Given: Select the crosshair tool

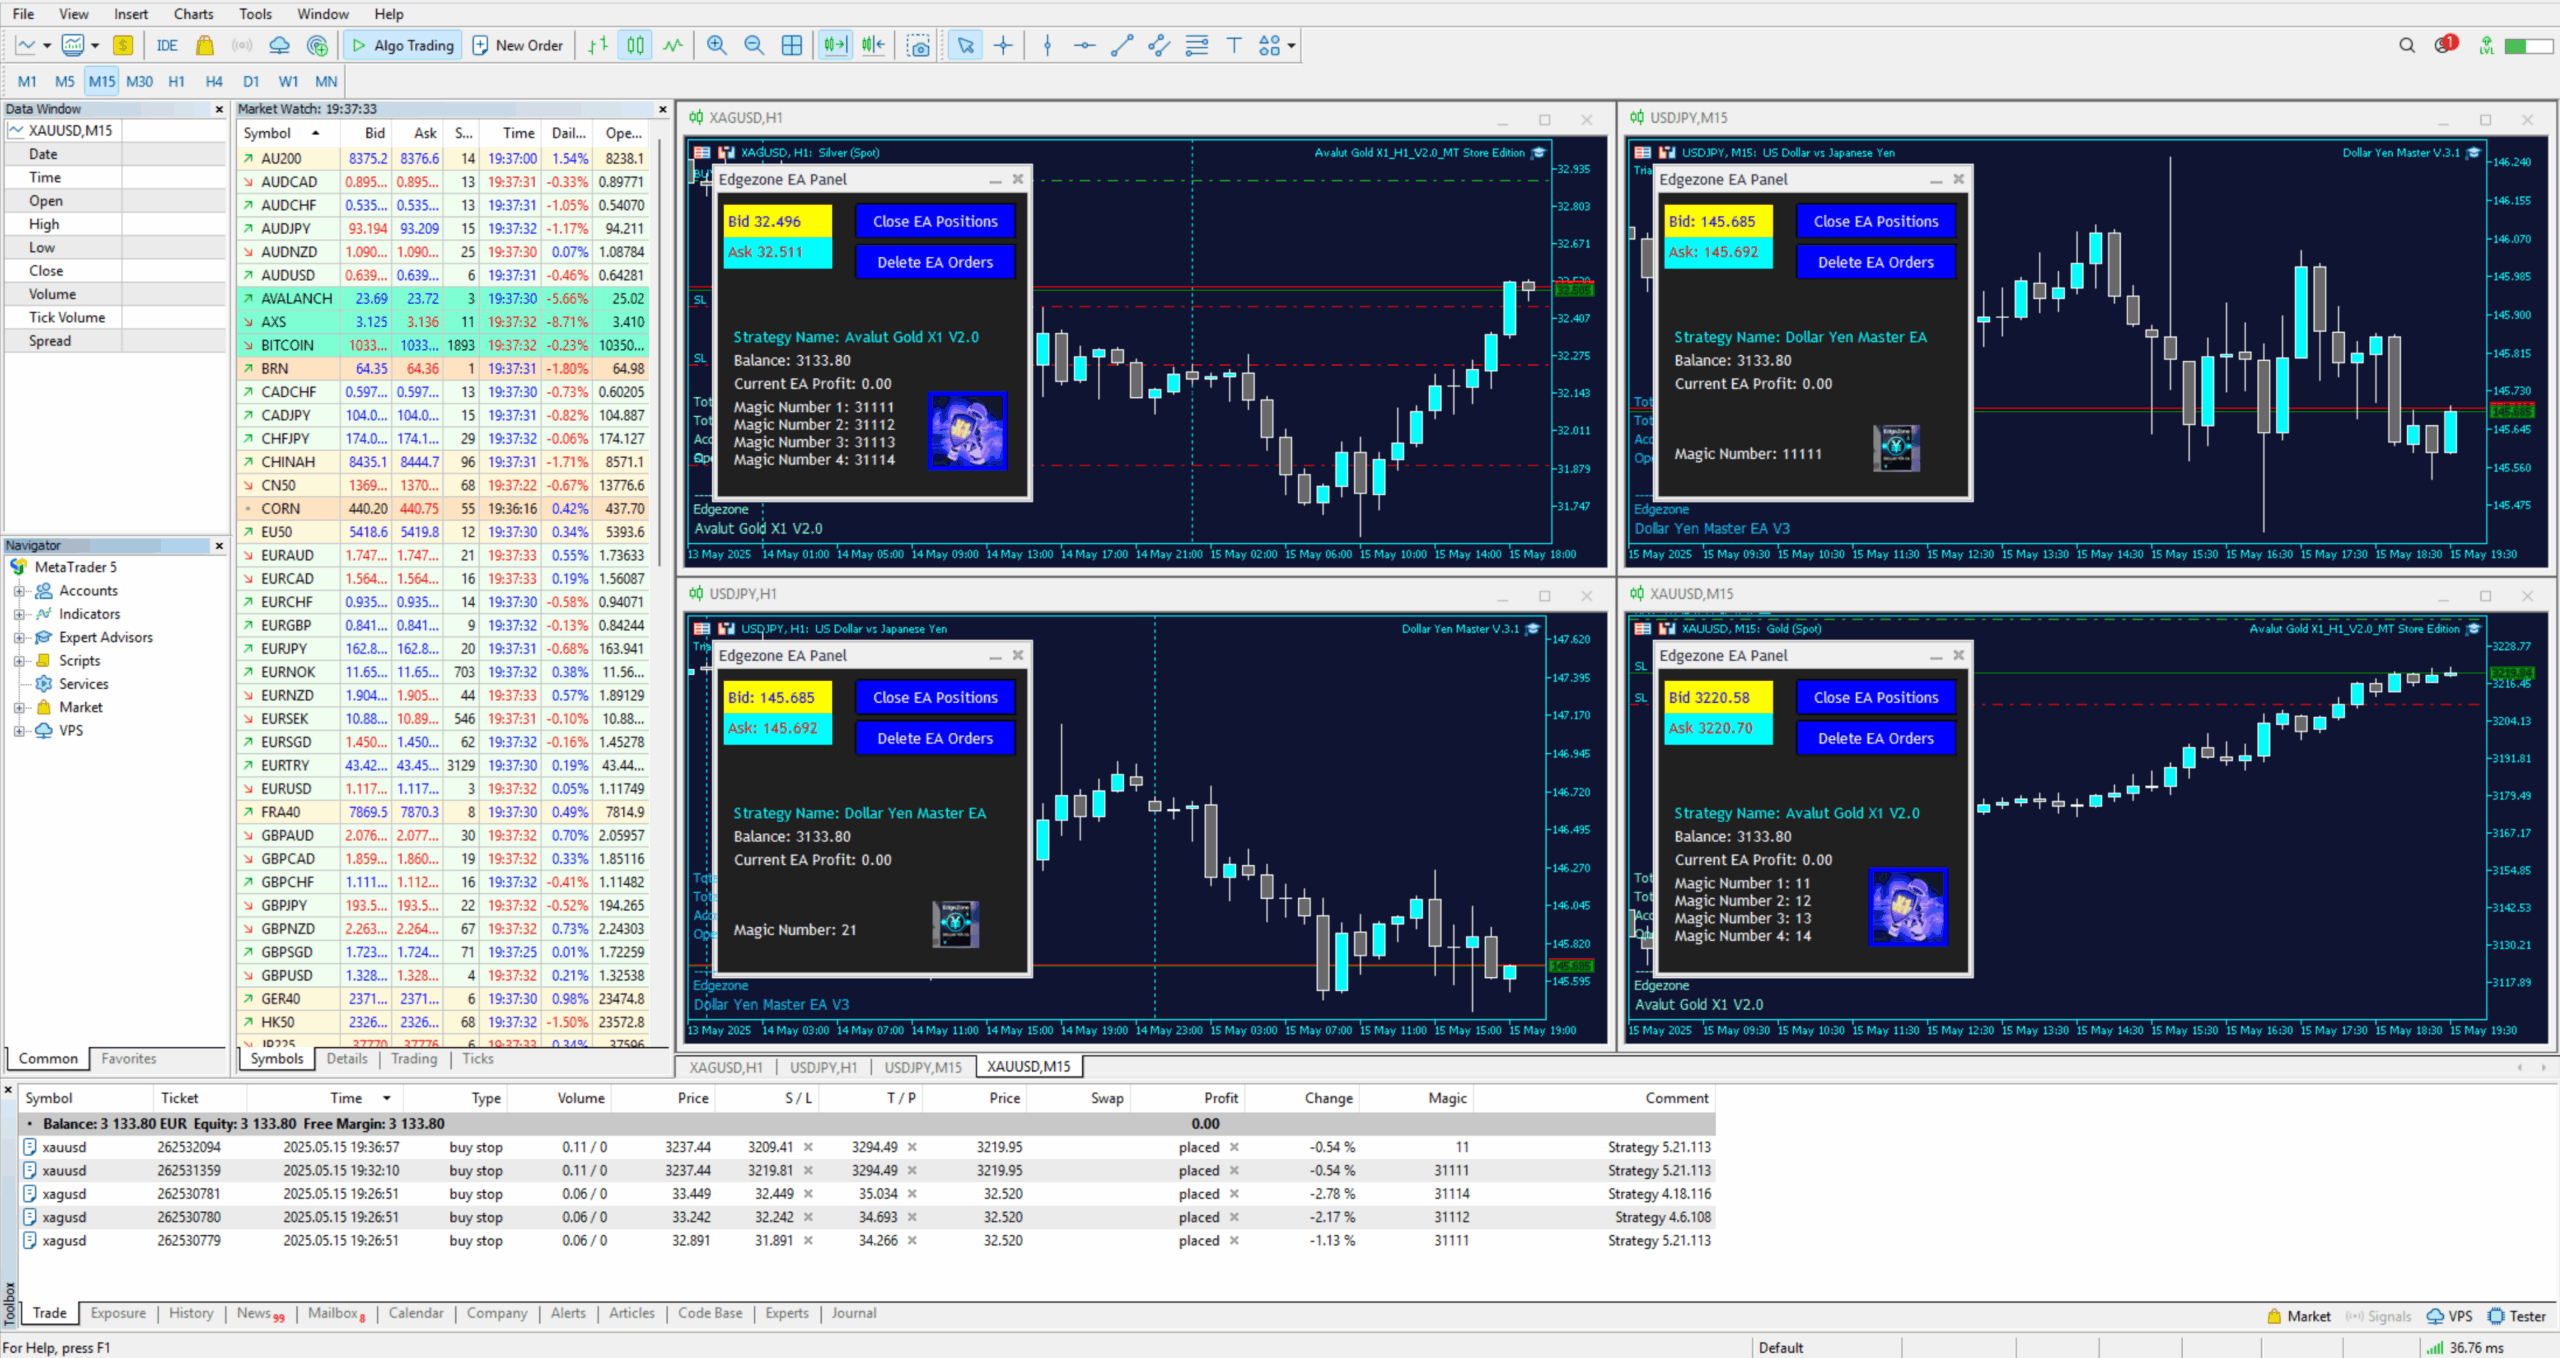Looking at the screenshot, I should coord(1003,45).
